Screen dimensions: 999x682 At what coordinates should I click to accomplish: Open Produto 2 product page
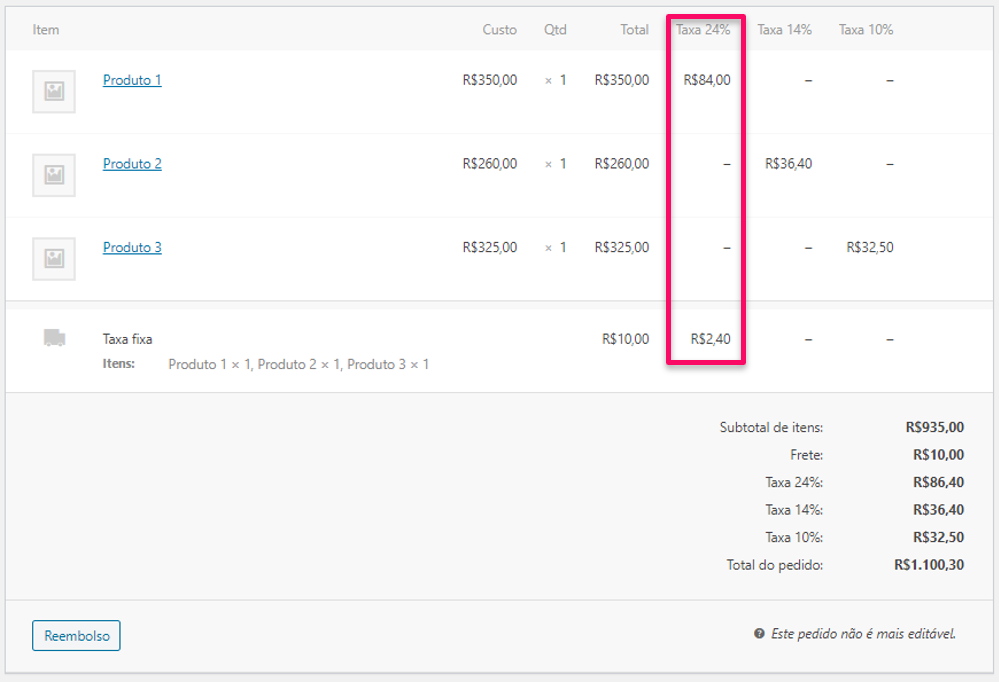click(x=132, y=163)
